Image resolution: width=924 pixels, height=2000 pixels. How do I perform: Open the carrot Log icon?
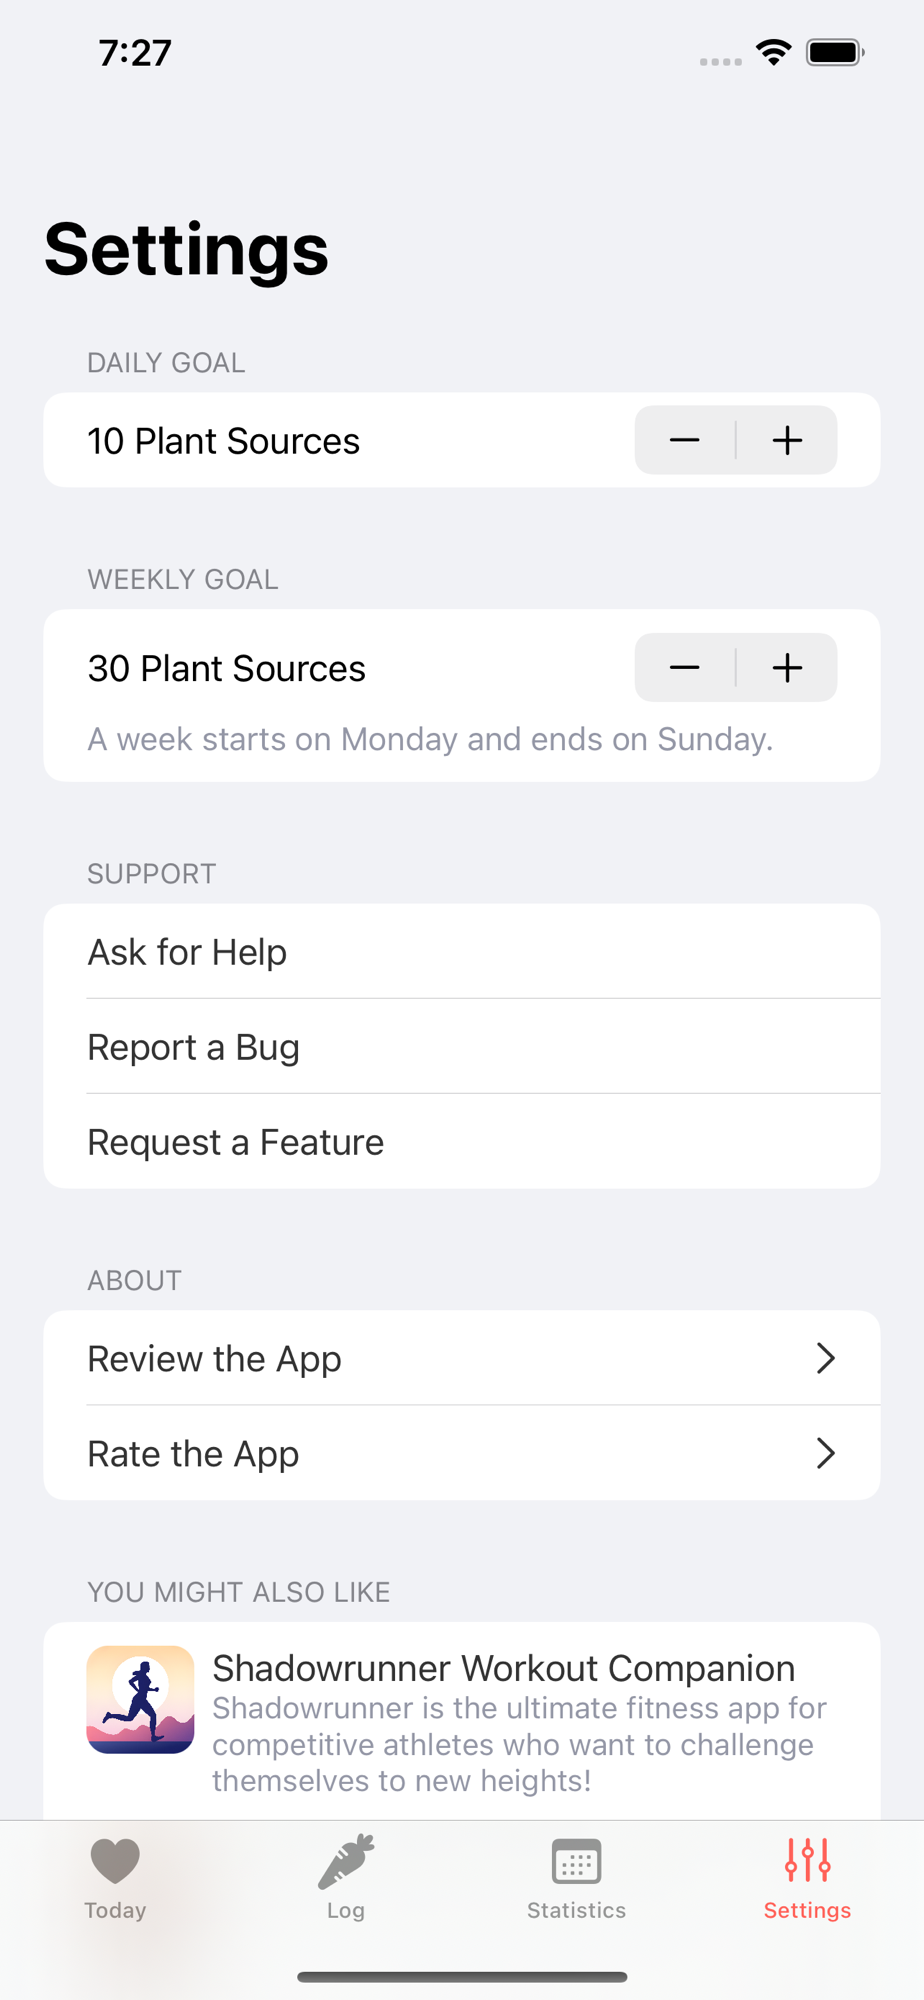pos(346,1861)
